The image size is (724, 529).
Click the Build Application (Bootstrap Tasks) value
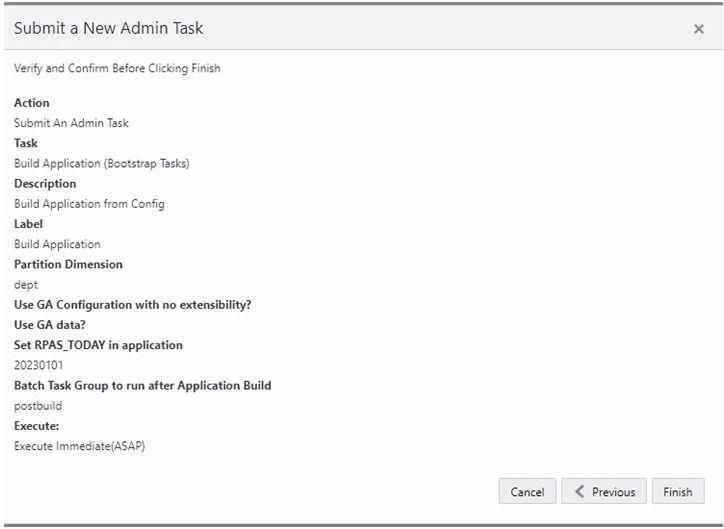(101, 163)
